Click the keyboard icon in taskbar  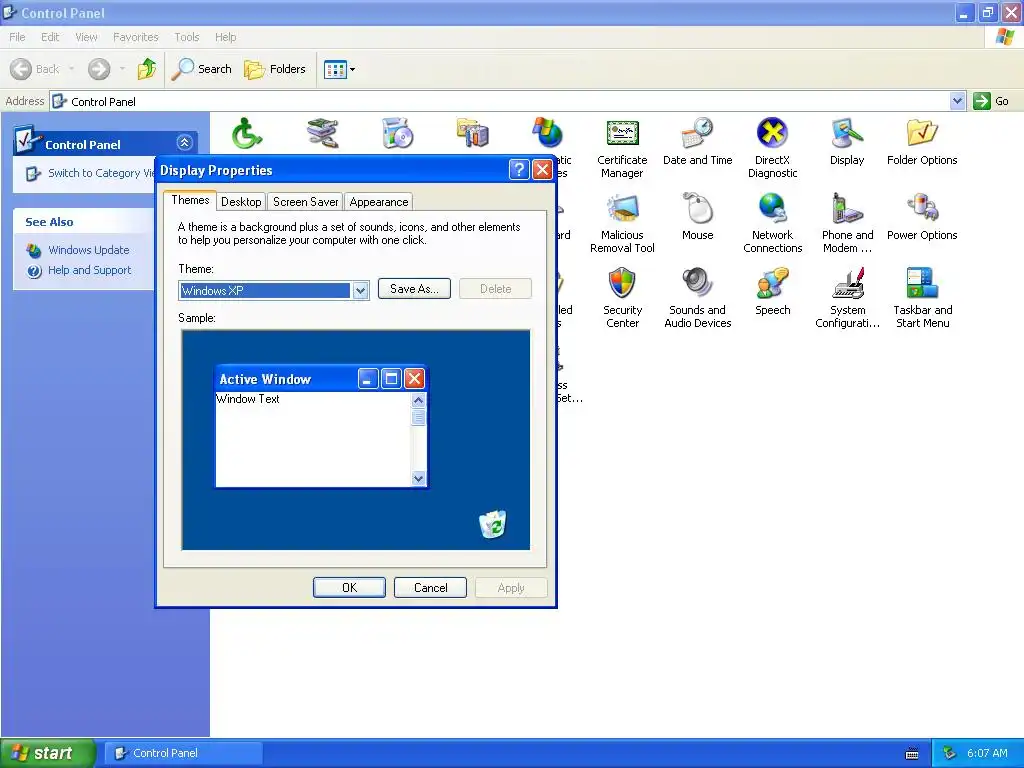[912, 754]
